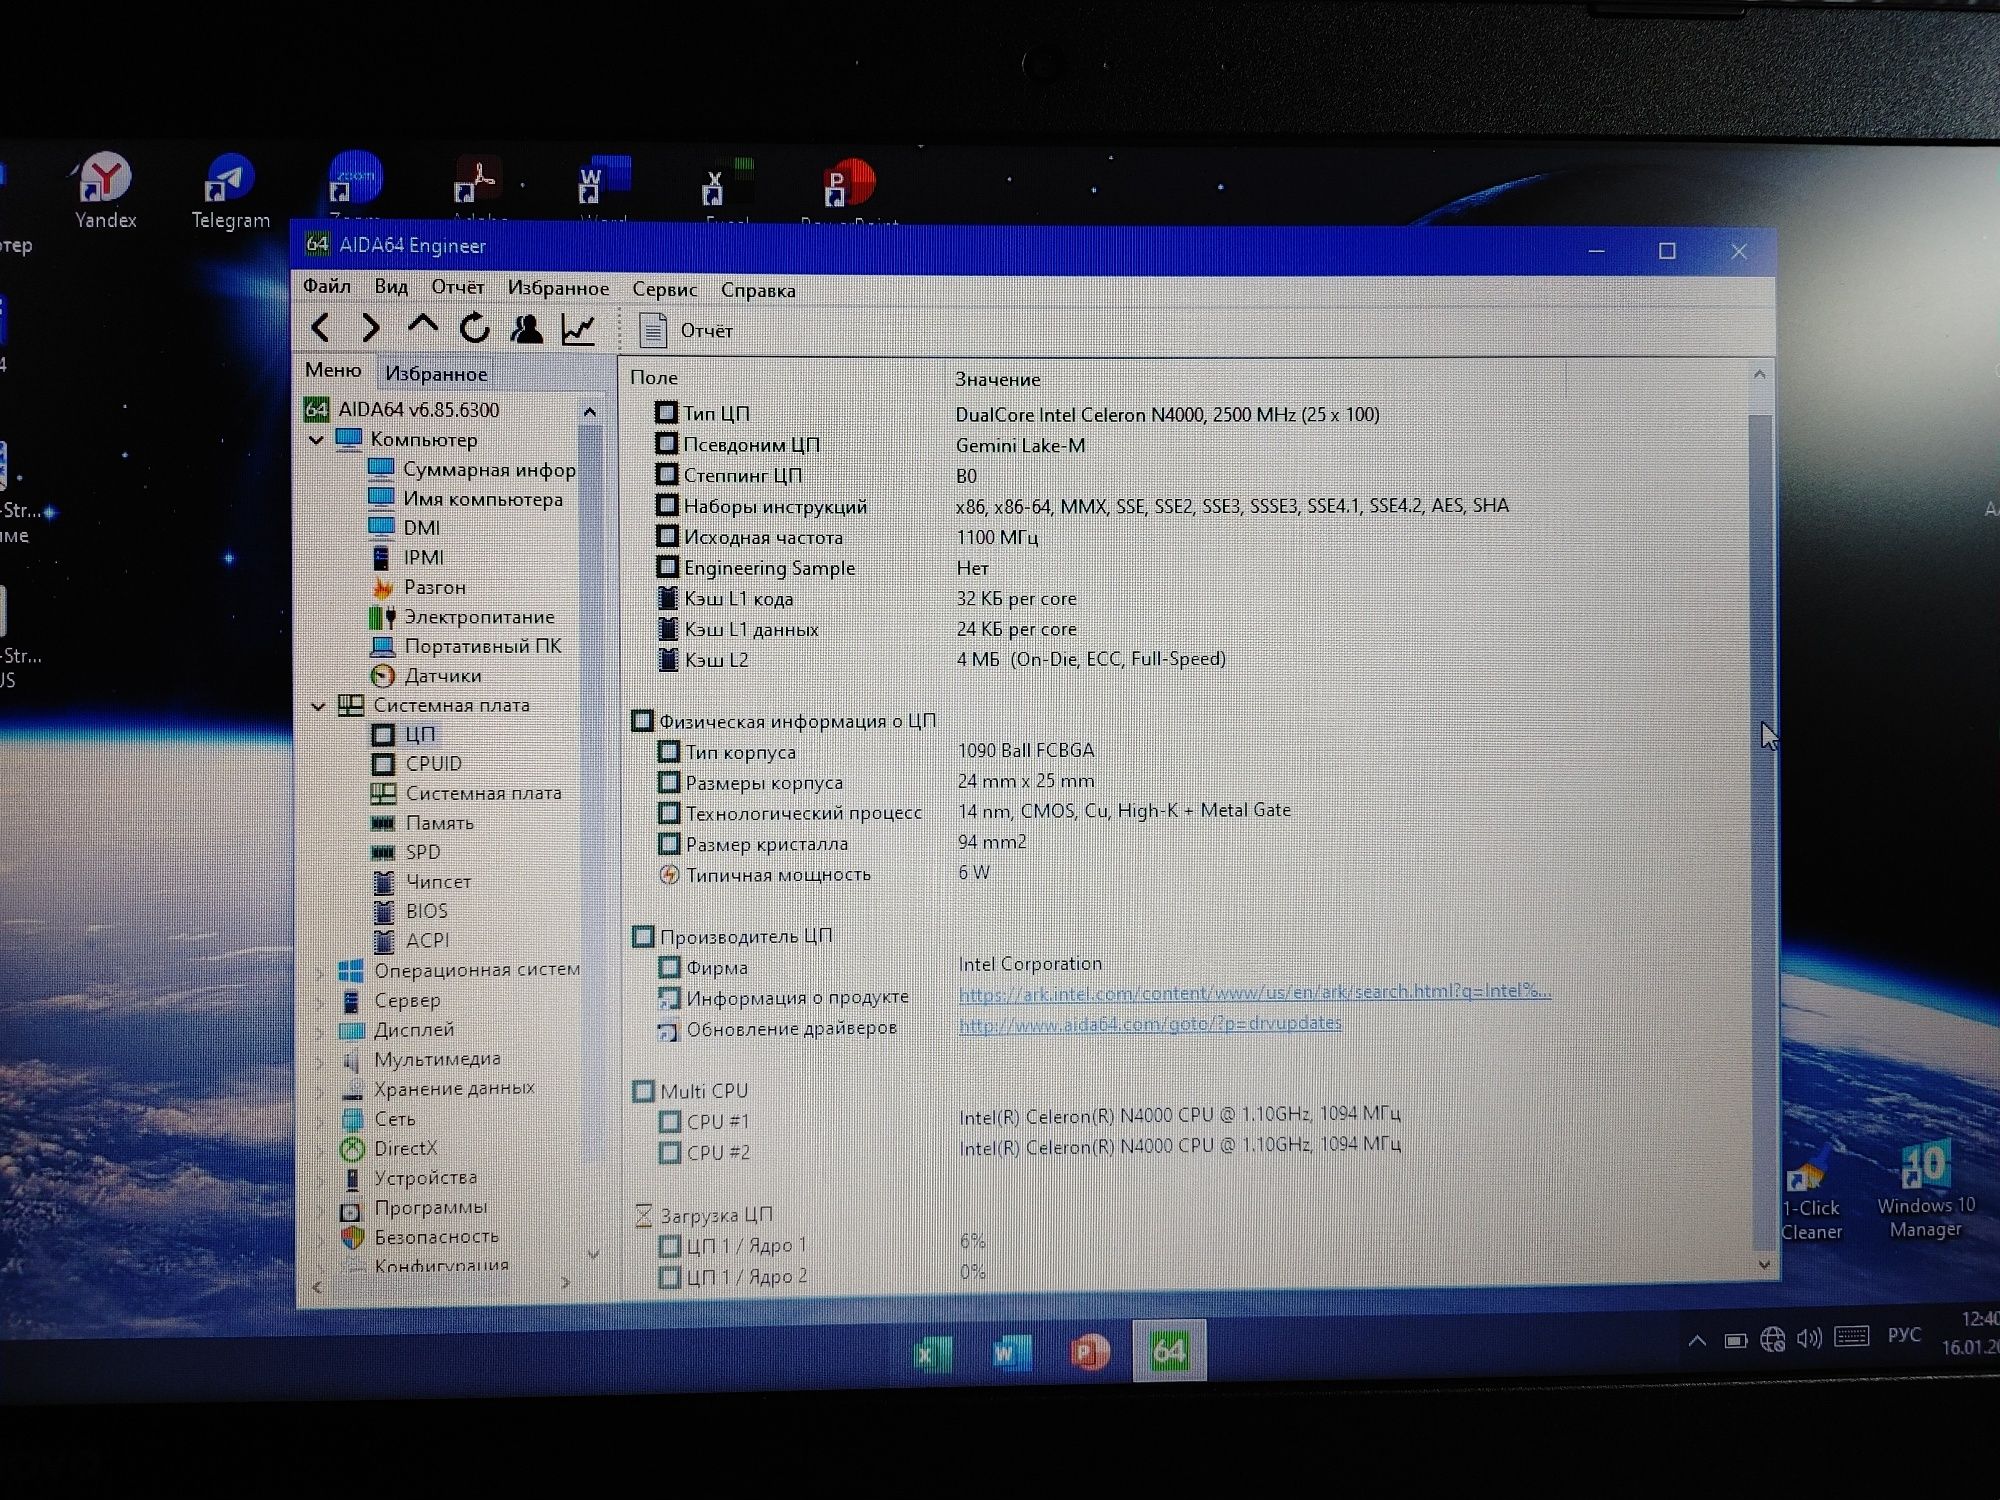Click the Forward navigation arrow in toolbar
The width and height of the screenshot is (2000, 1500).
point(371,327)
